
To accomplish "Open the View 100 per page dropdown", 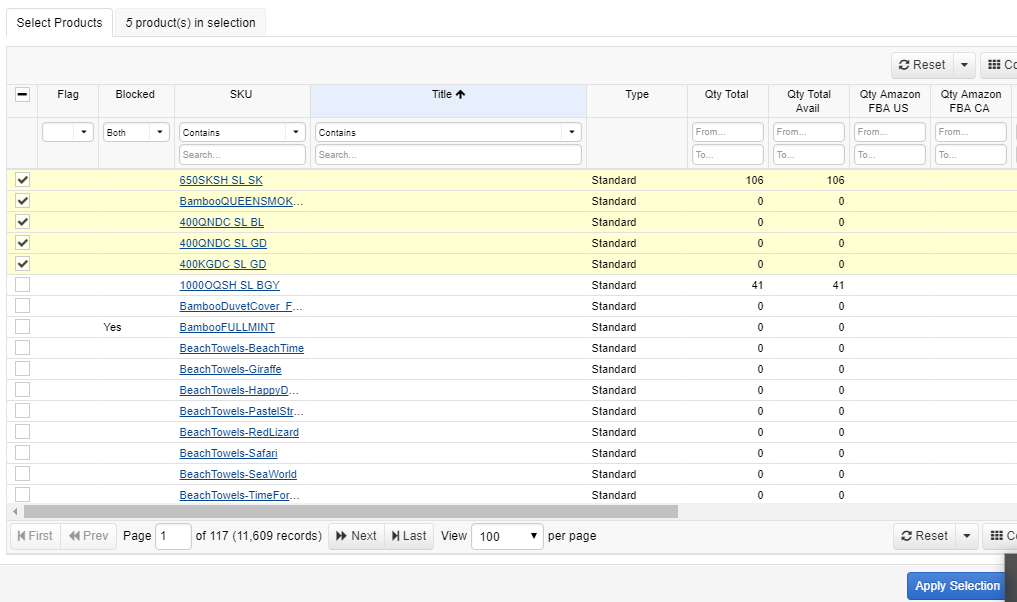I will pos(507,536).
